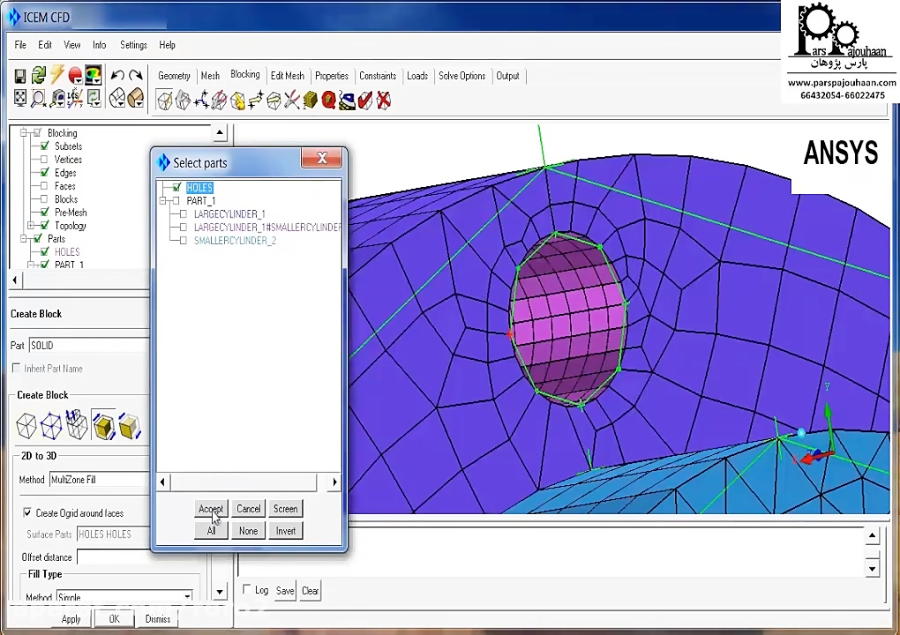Click the Dismiss button

click(x=157, y=619)
